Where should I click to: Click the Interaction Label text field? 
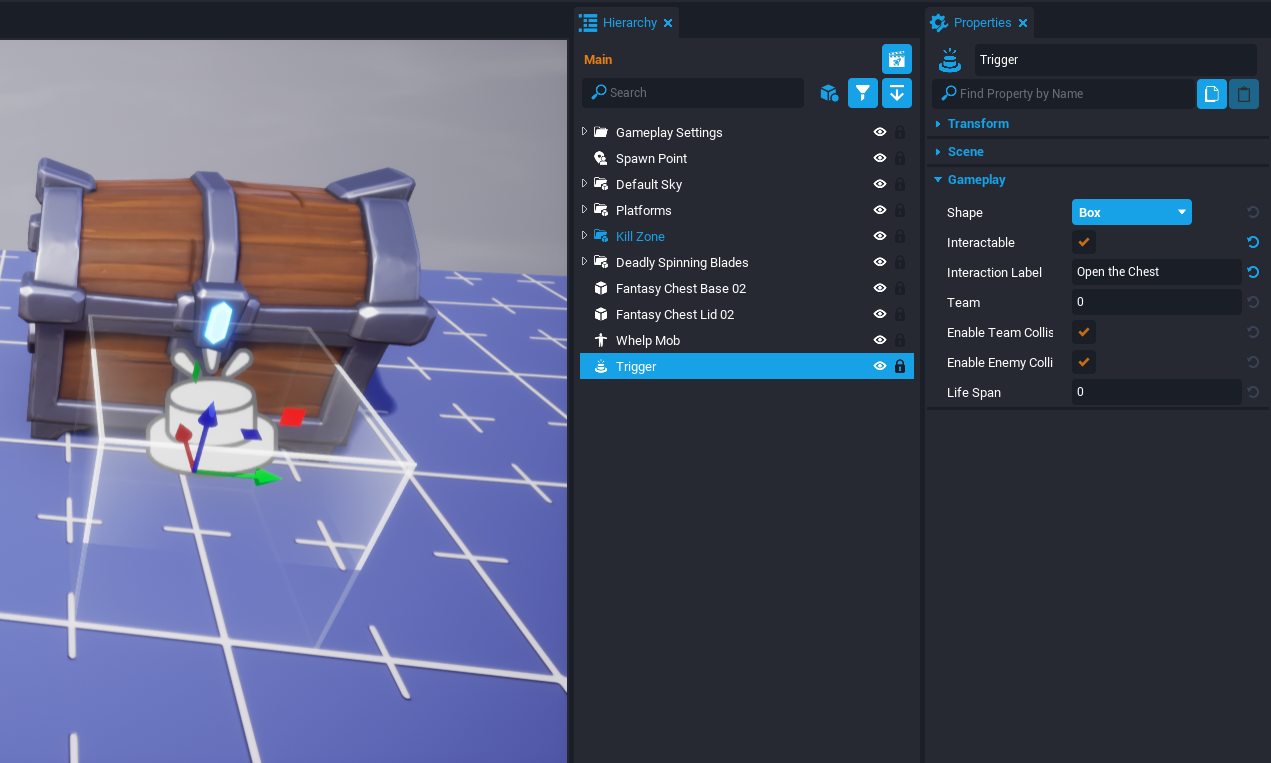click(1155, 272)
